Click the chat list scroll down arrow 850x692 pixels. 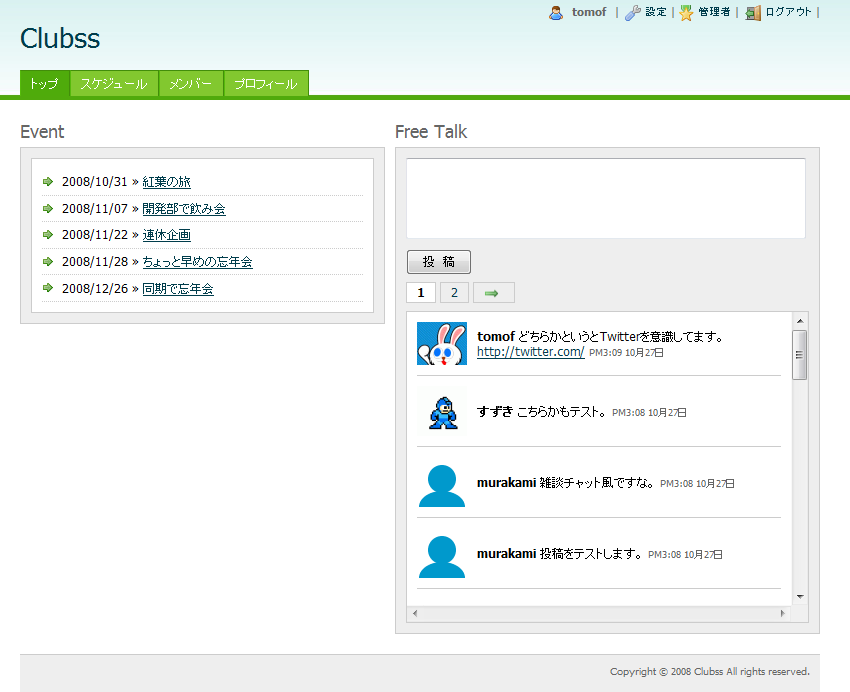[x=799, y=597]
